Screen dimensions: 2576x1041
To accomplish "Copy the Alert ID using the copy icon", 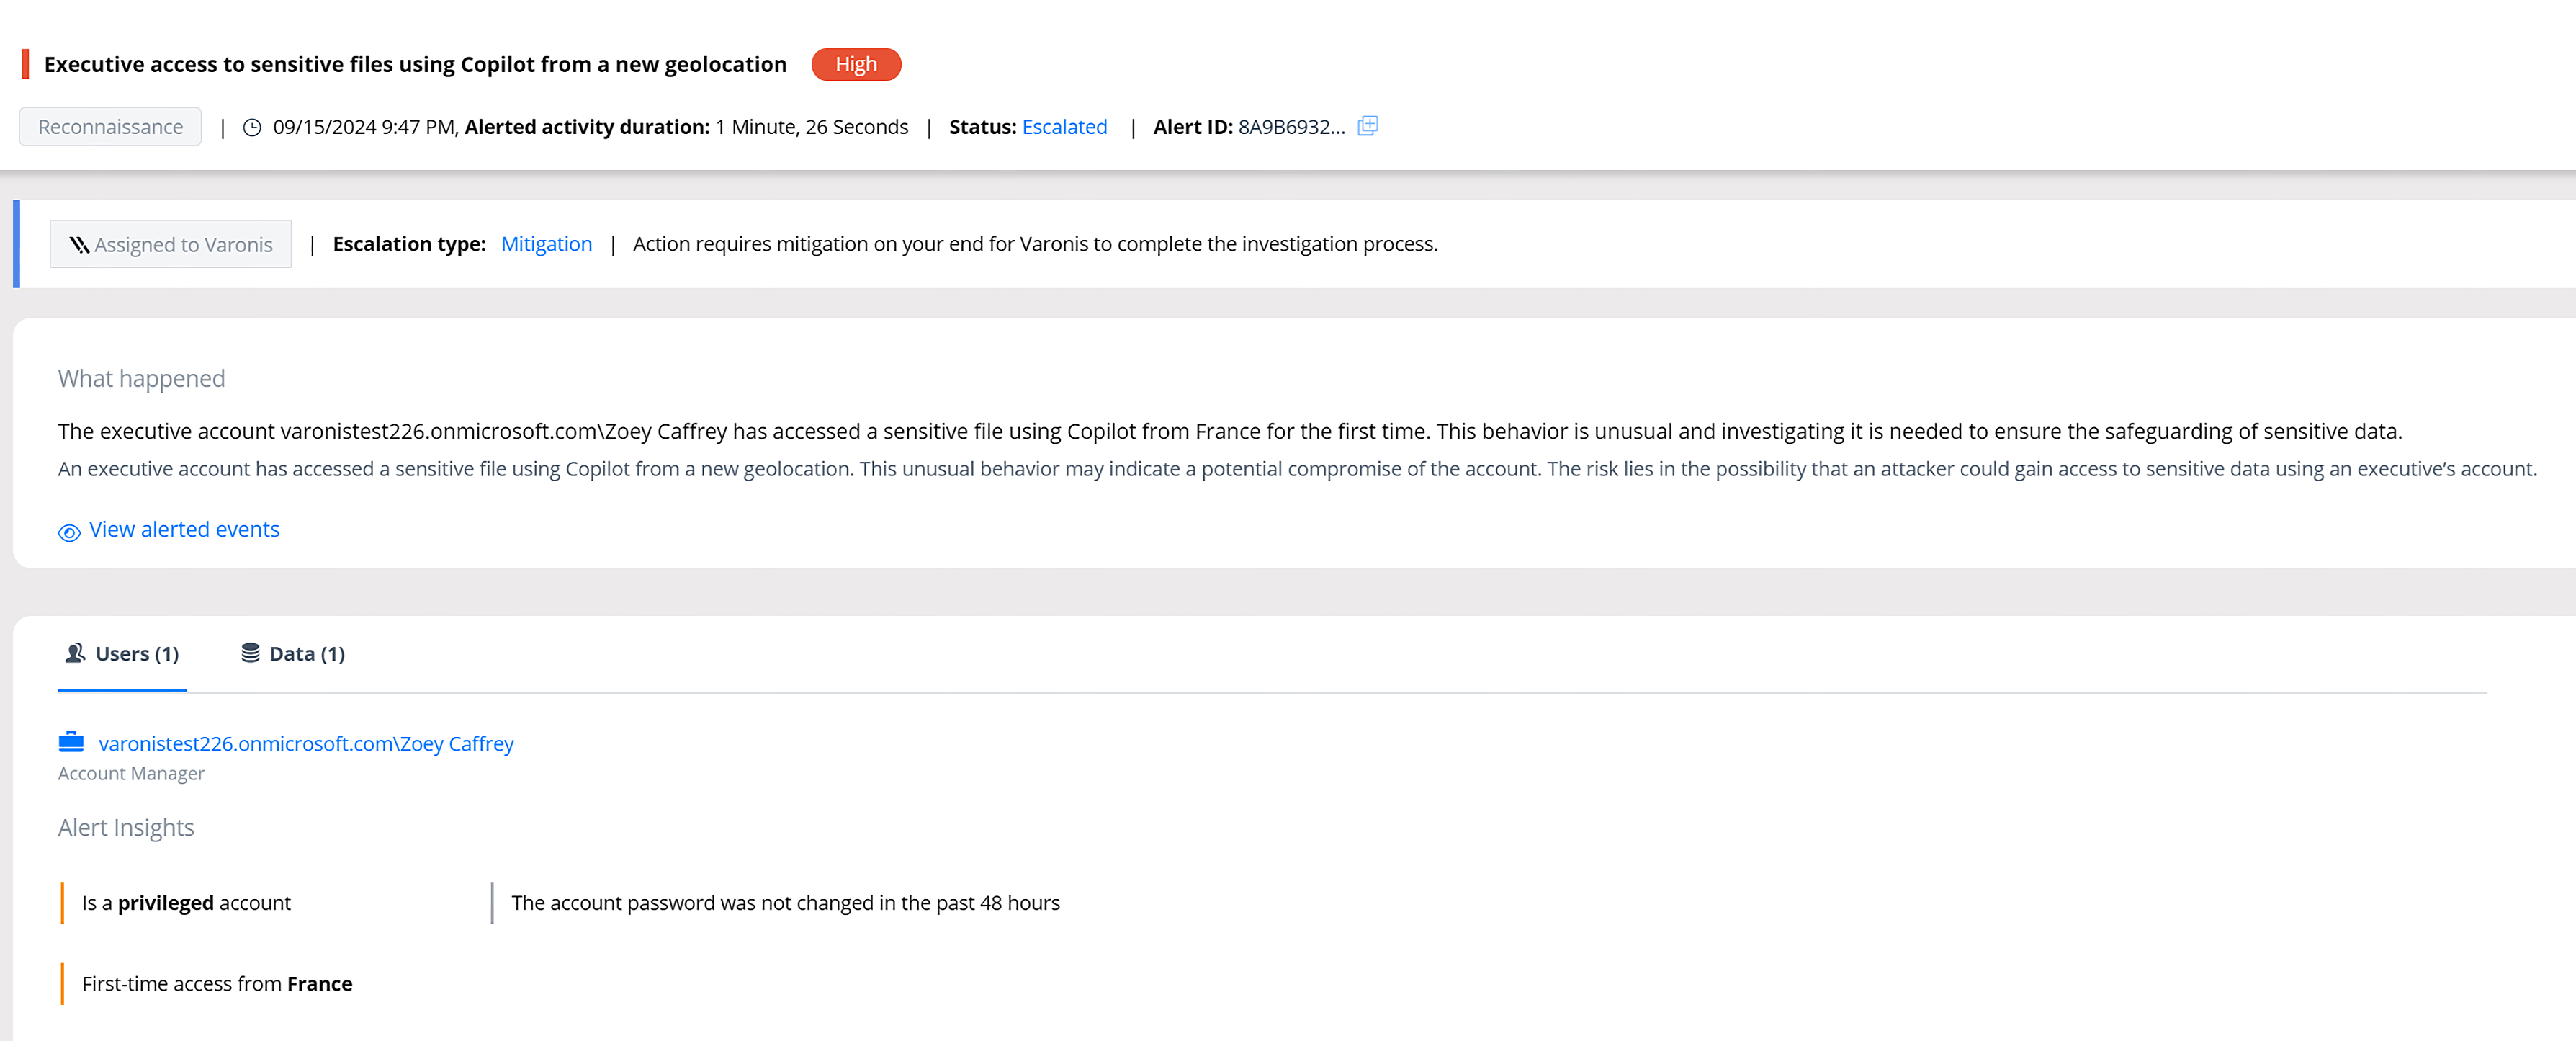I will point(1367,126).
